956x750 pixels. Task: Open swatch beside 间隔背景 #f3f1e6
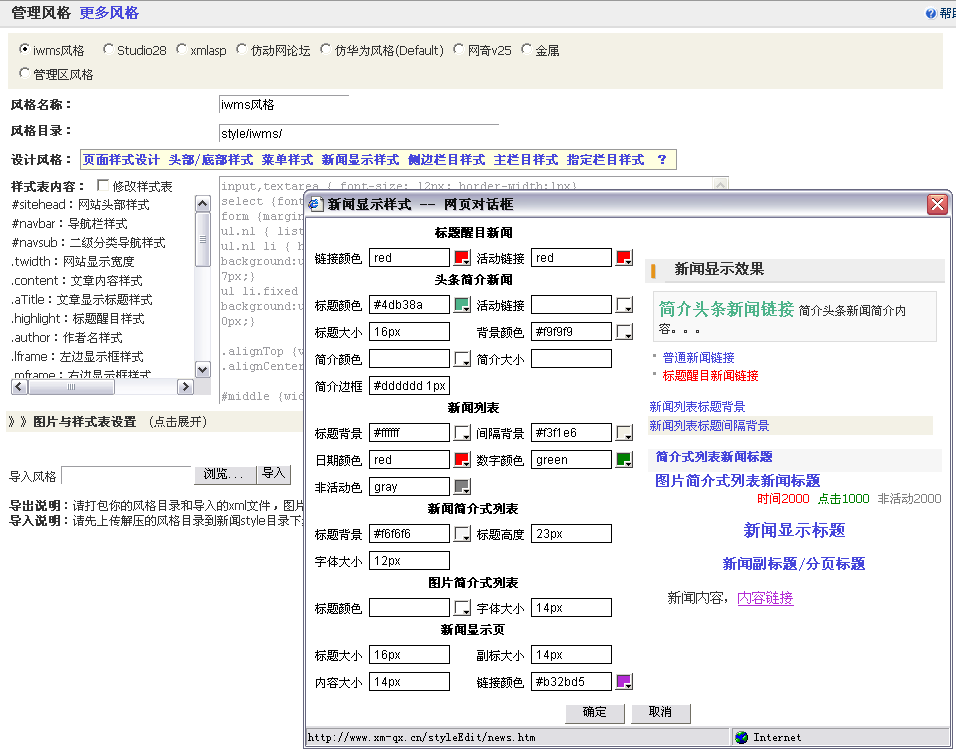(x=624, y=433)
